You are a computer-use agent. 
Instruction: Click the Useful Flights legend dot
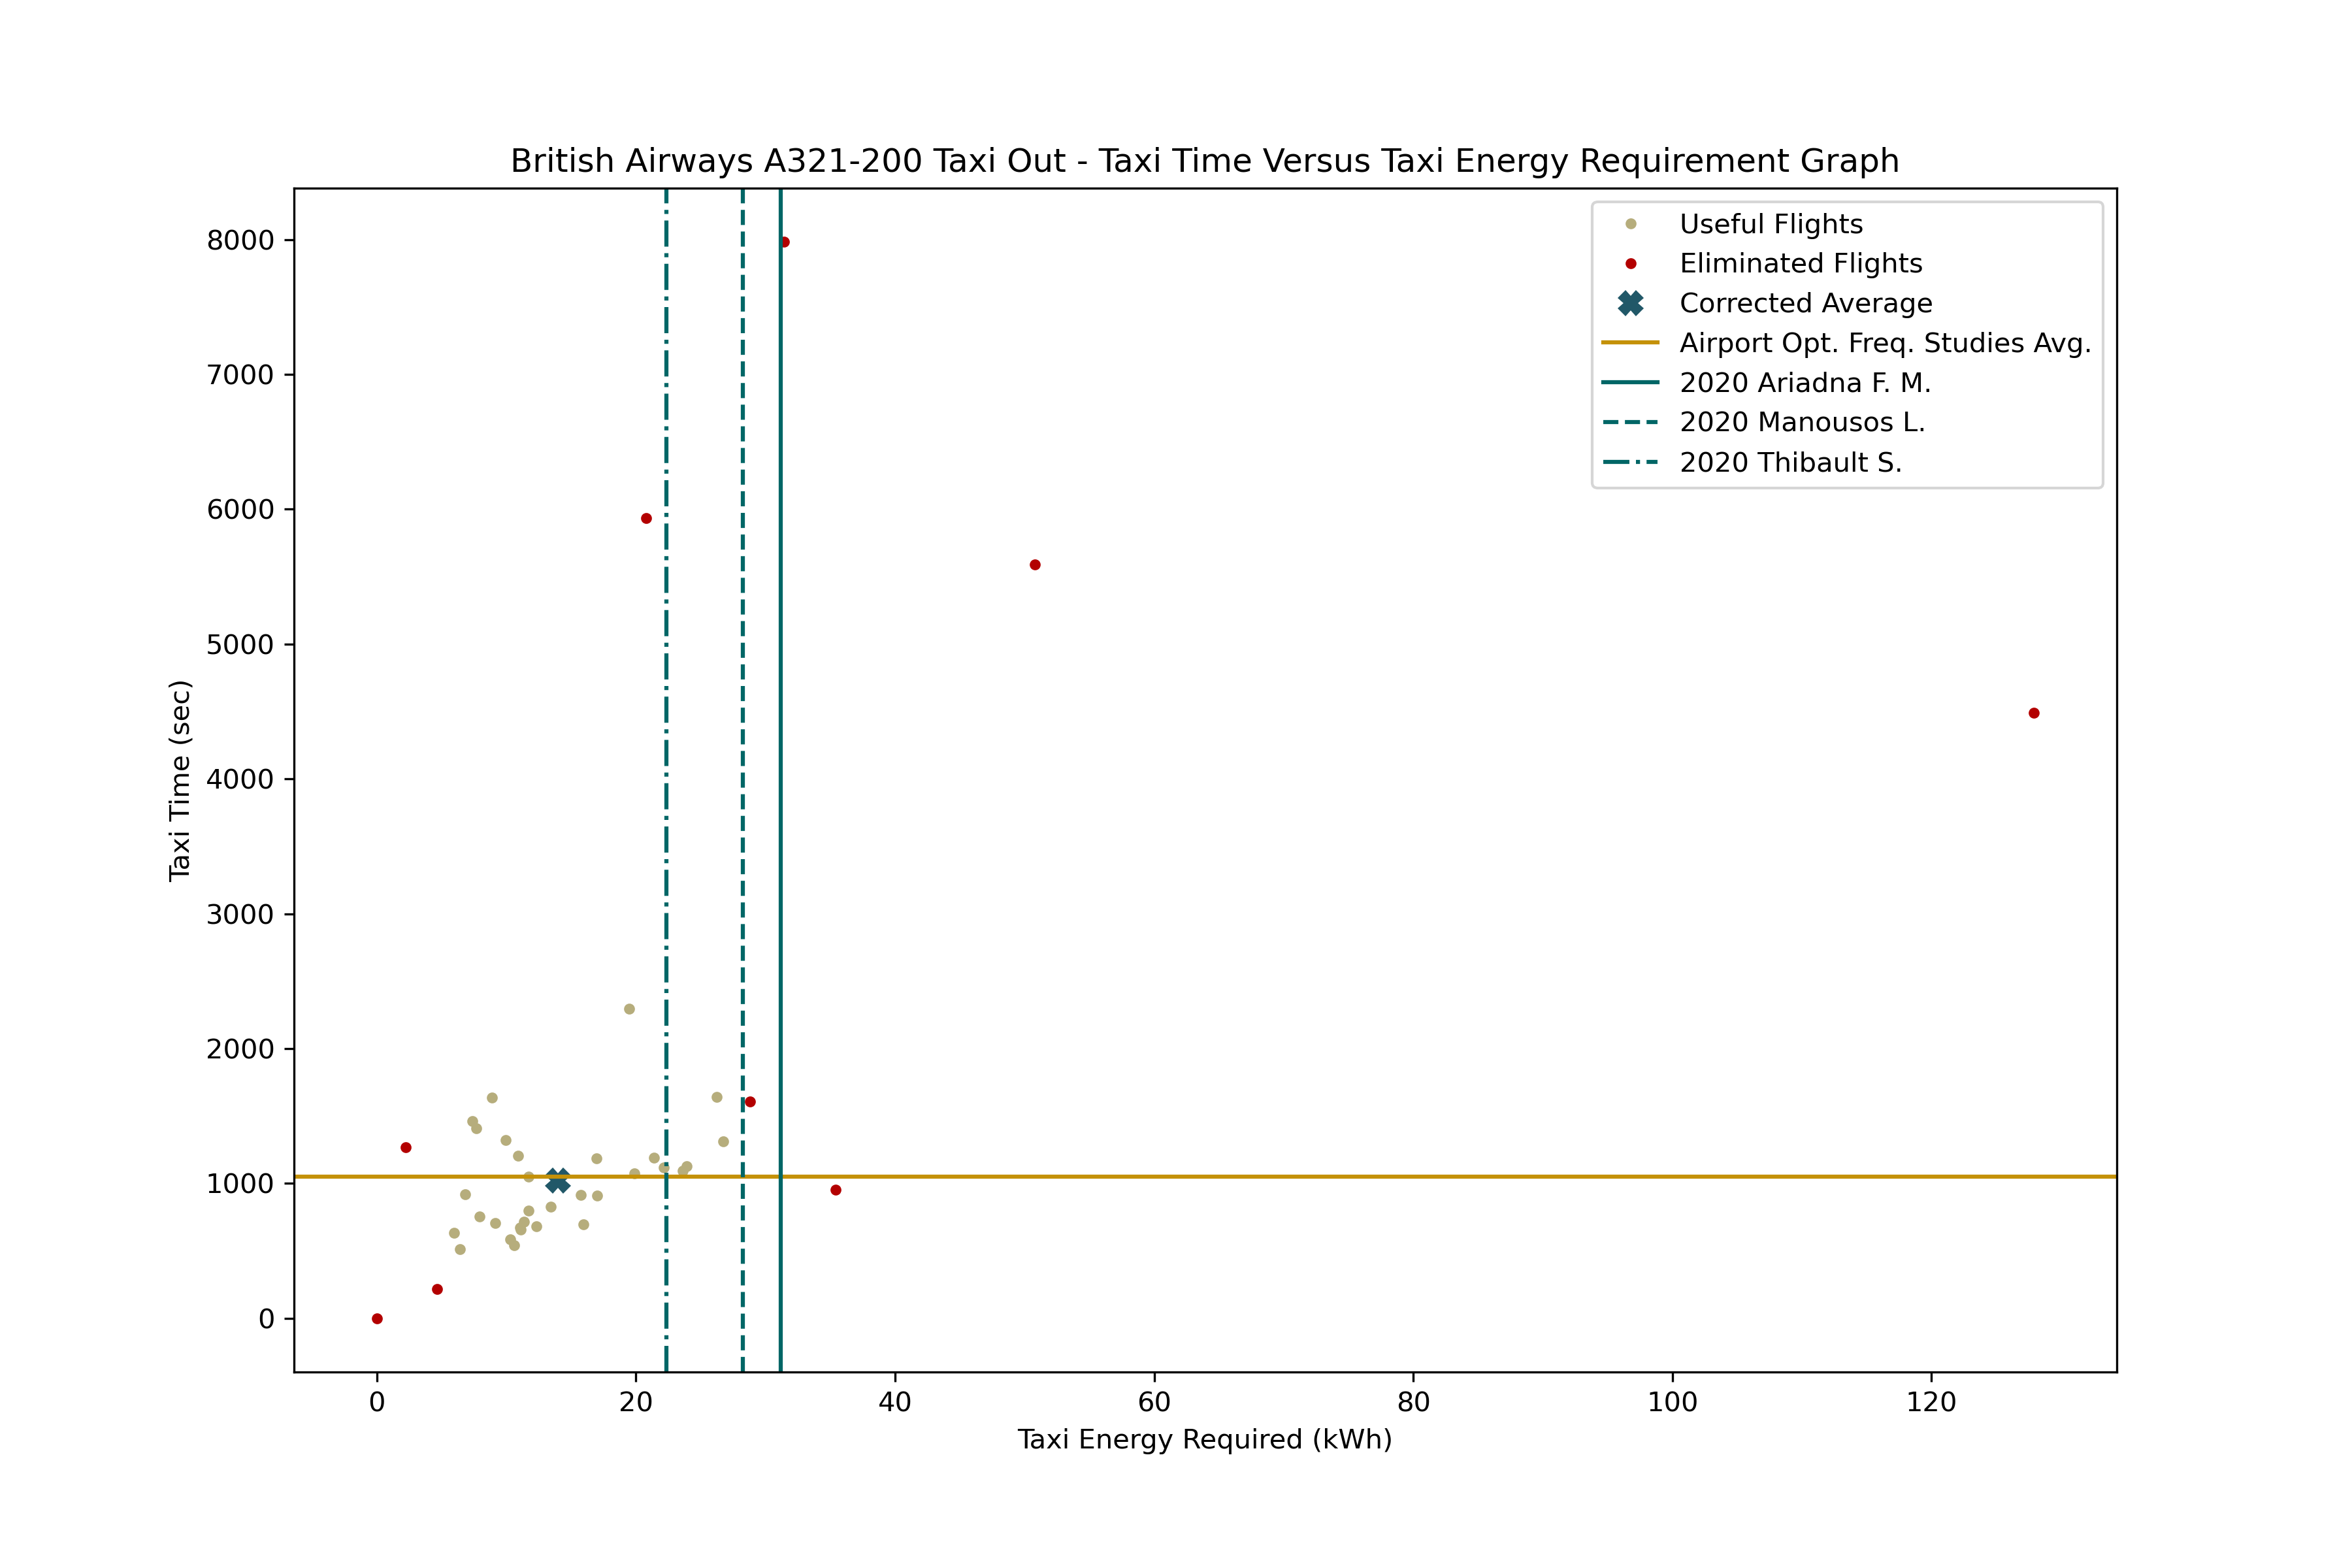tap(1630, 224)
